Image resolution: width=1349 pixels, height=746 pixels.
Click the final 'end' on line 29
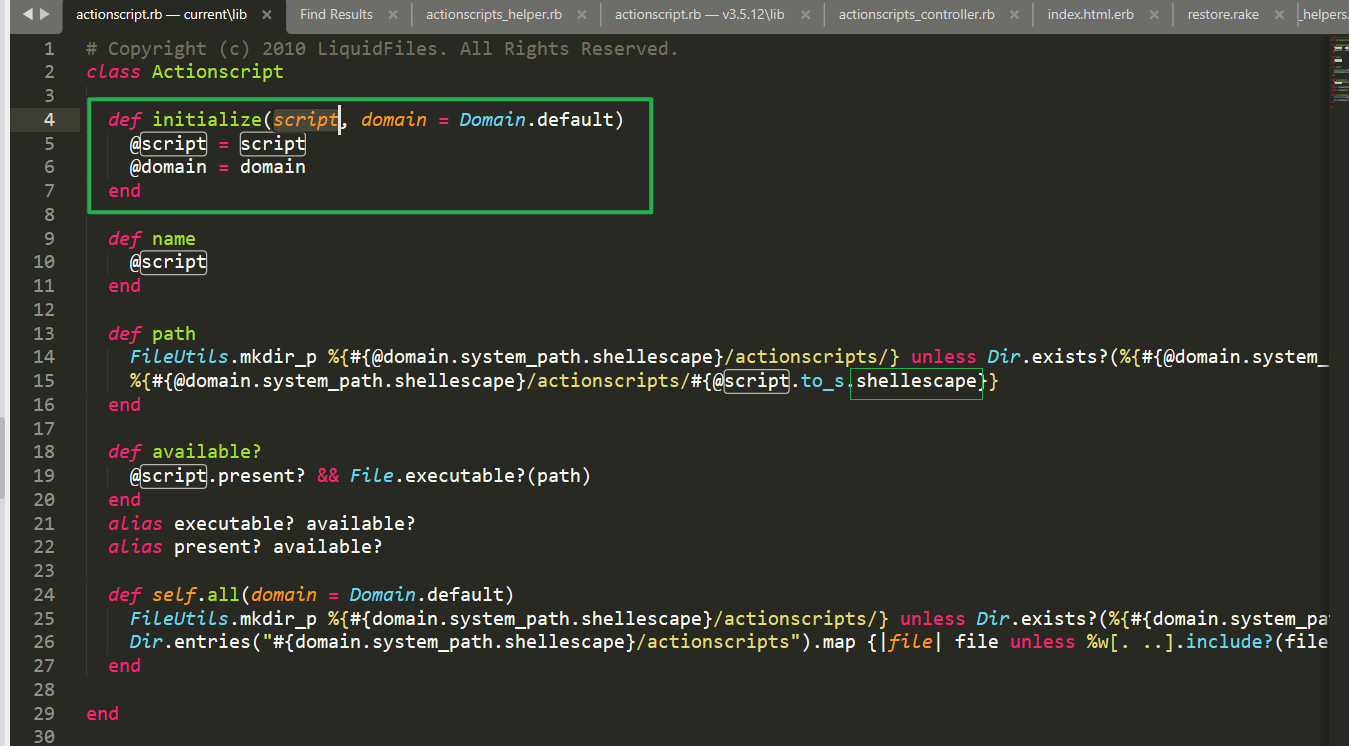coord(103,714)
